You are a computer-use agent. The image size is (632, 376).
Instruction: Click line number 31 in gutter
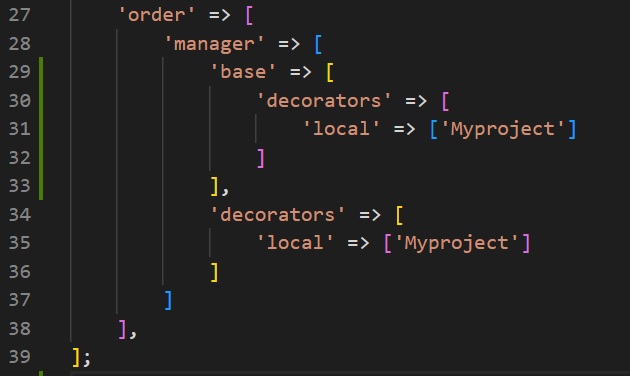pyautogui.click(x=19, y=129)
